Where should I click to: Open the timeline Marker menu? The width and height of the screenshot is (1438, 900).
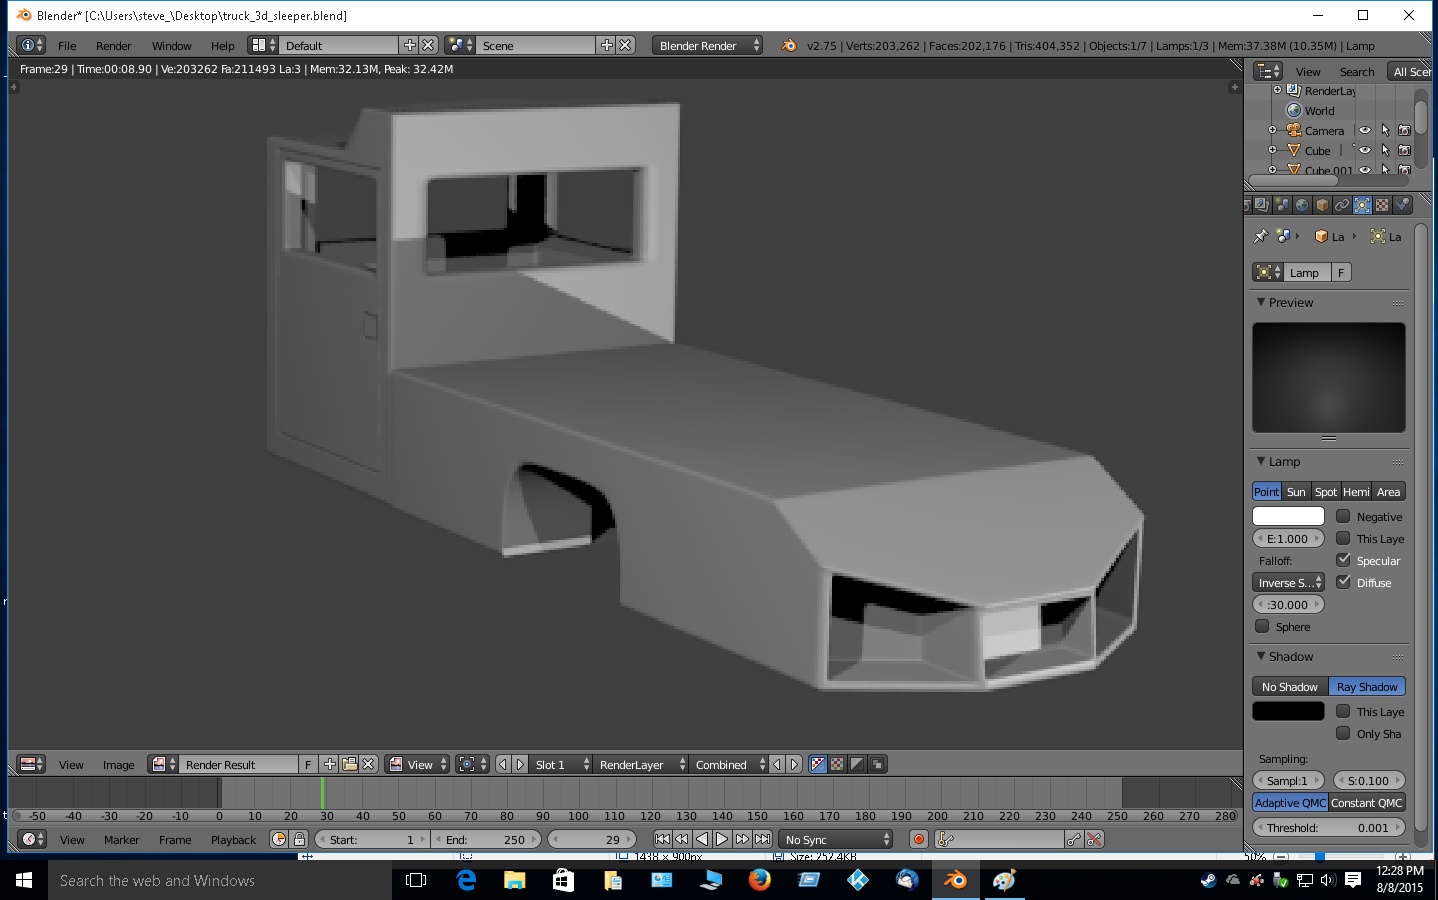coord(121,840)
